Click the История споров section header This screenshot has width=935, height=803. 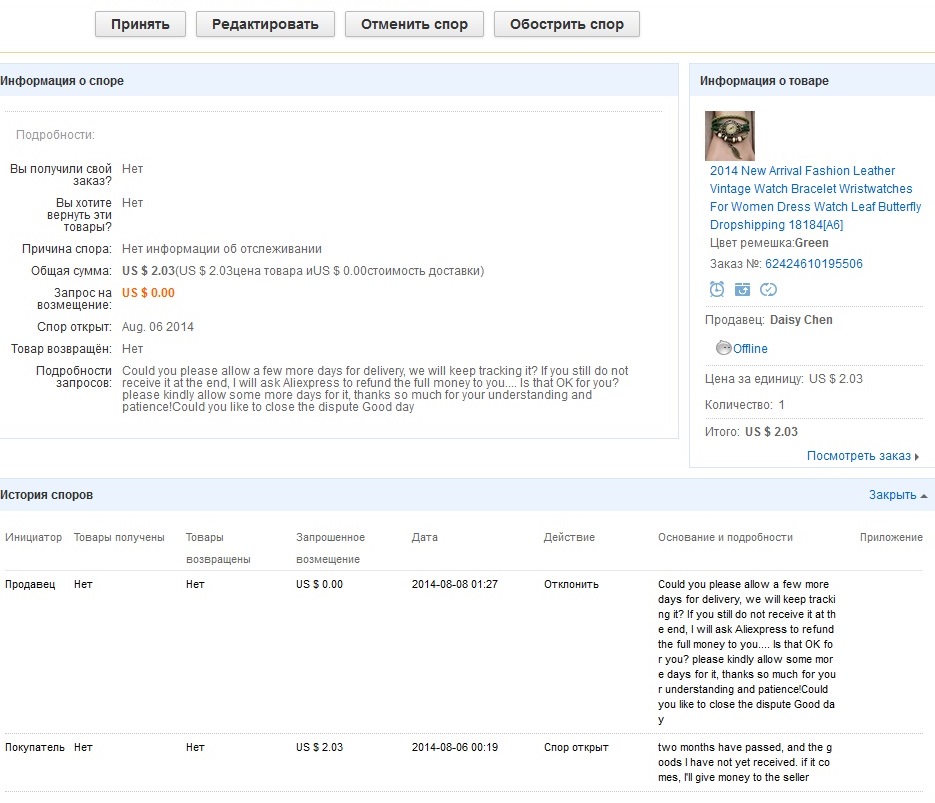point(47,495)
